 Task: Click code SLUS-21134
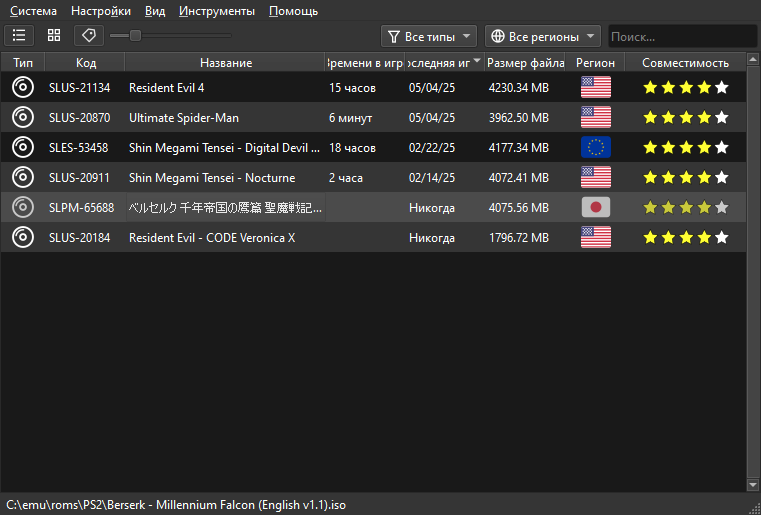80,88
